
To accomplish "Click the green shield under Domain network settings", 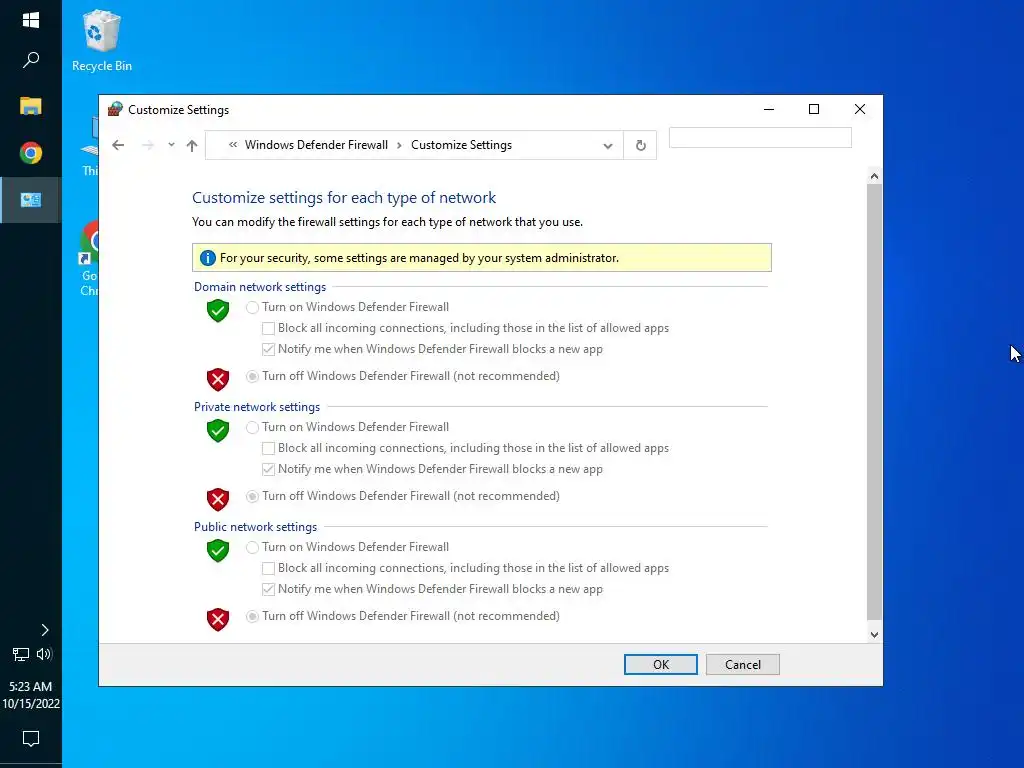I will [217, 310].
